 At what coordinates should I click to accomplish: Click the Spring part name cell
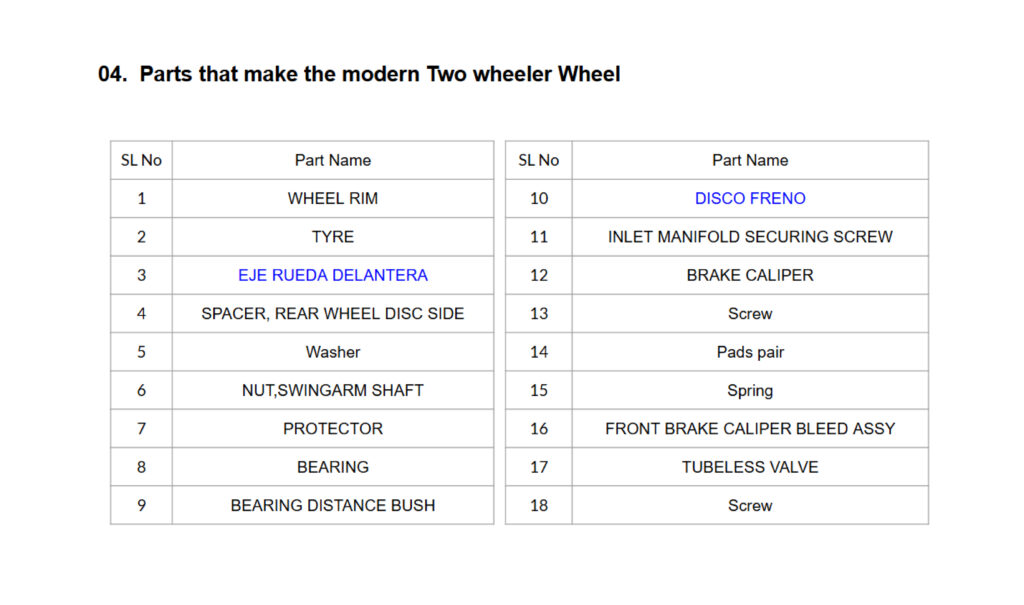click(x=750, y=390)
